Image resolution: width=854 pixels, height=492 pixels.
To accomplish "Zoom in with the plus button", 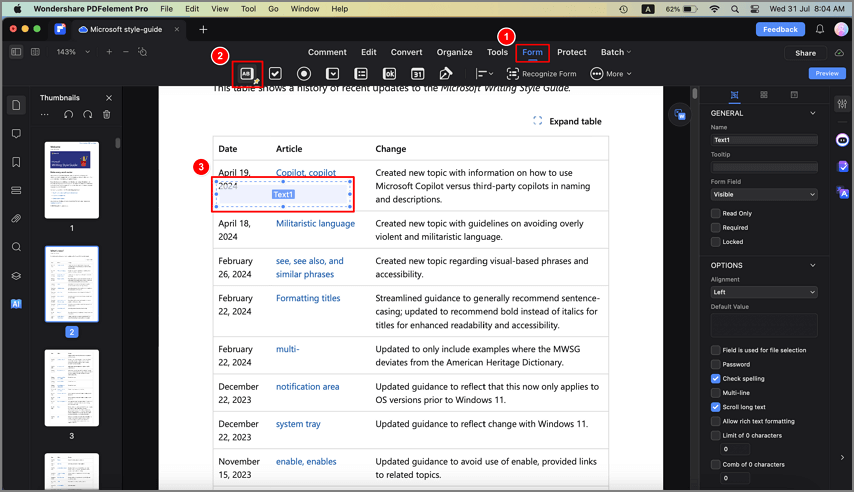I will click(x=109, y=52).
